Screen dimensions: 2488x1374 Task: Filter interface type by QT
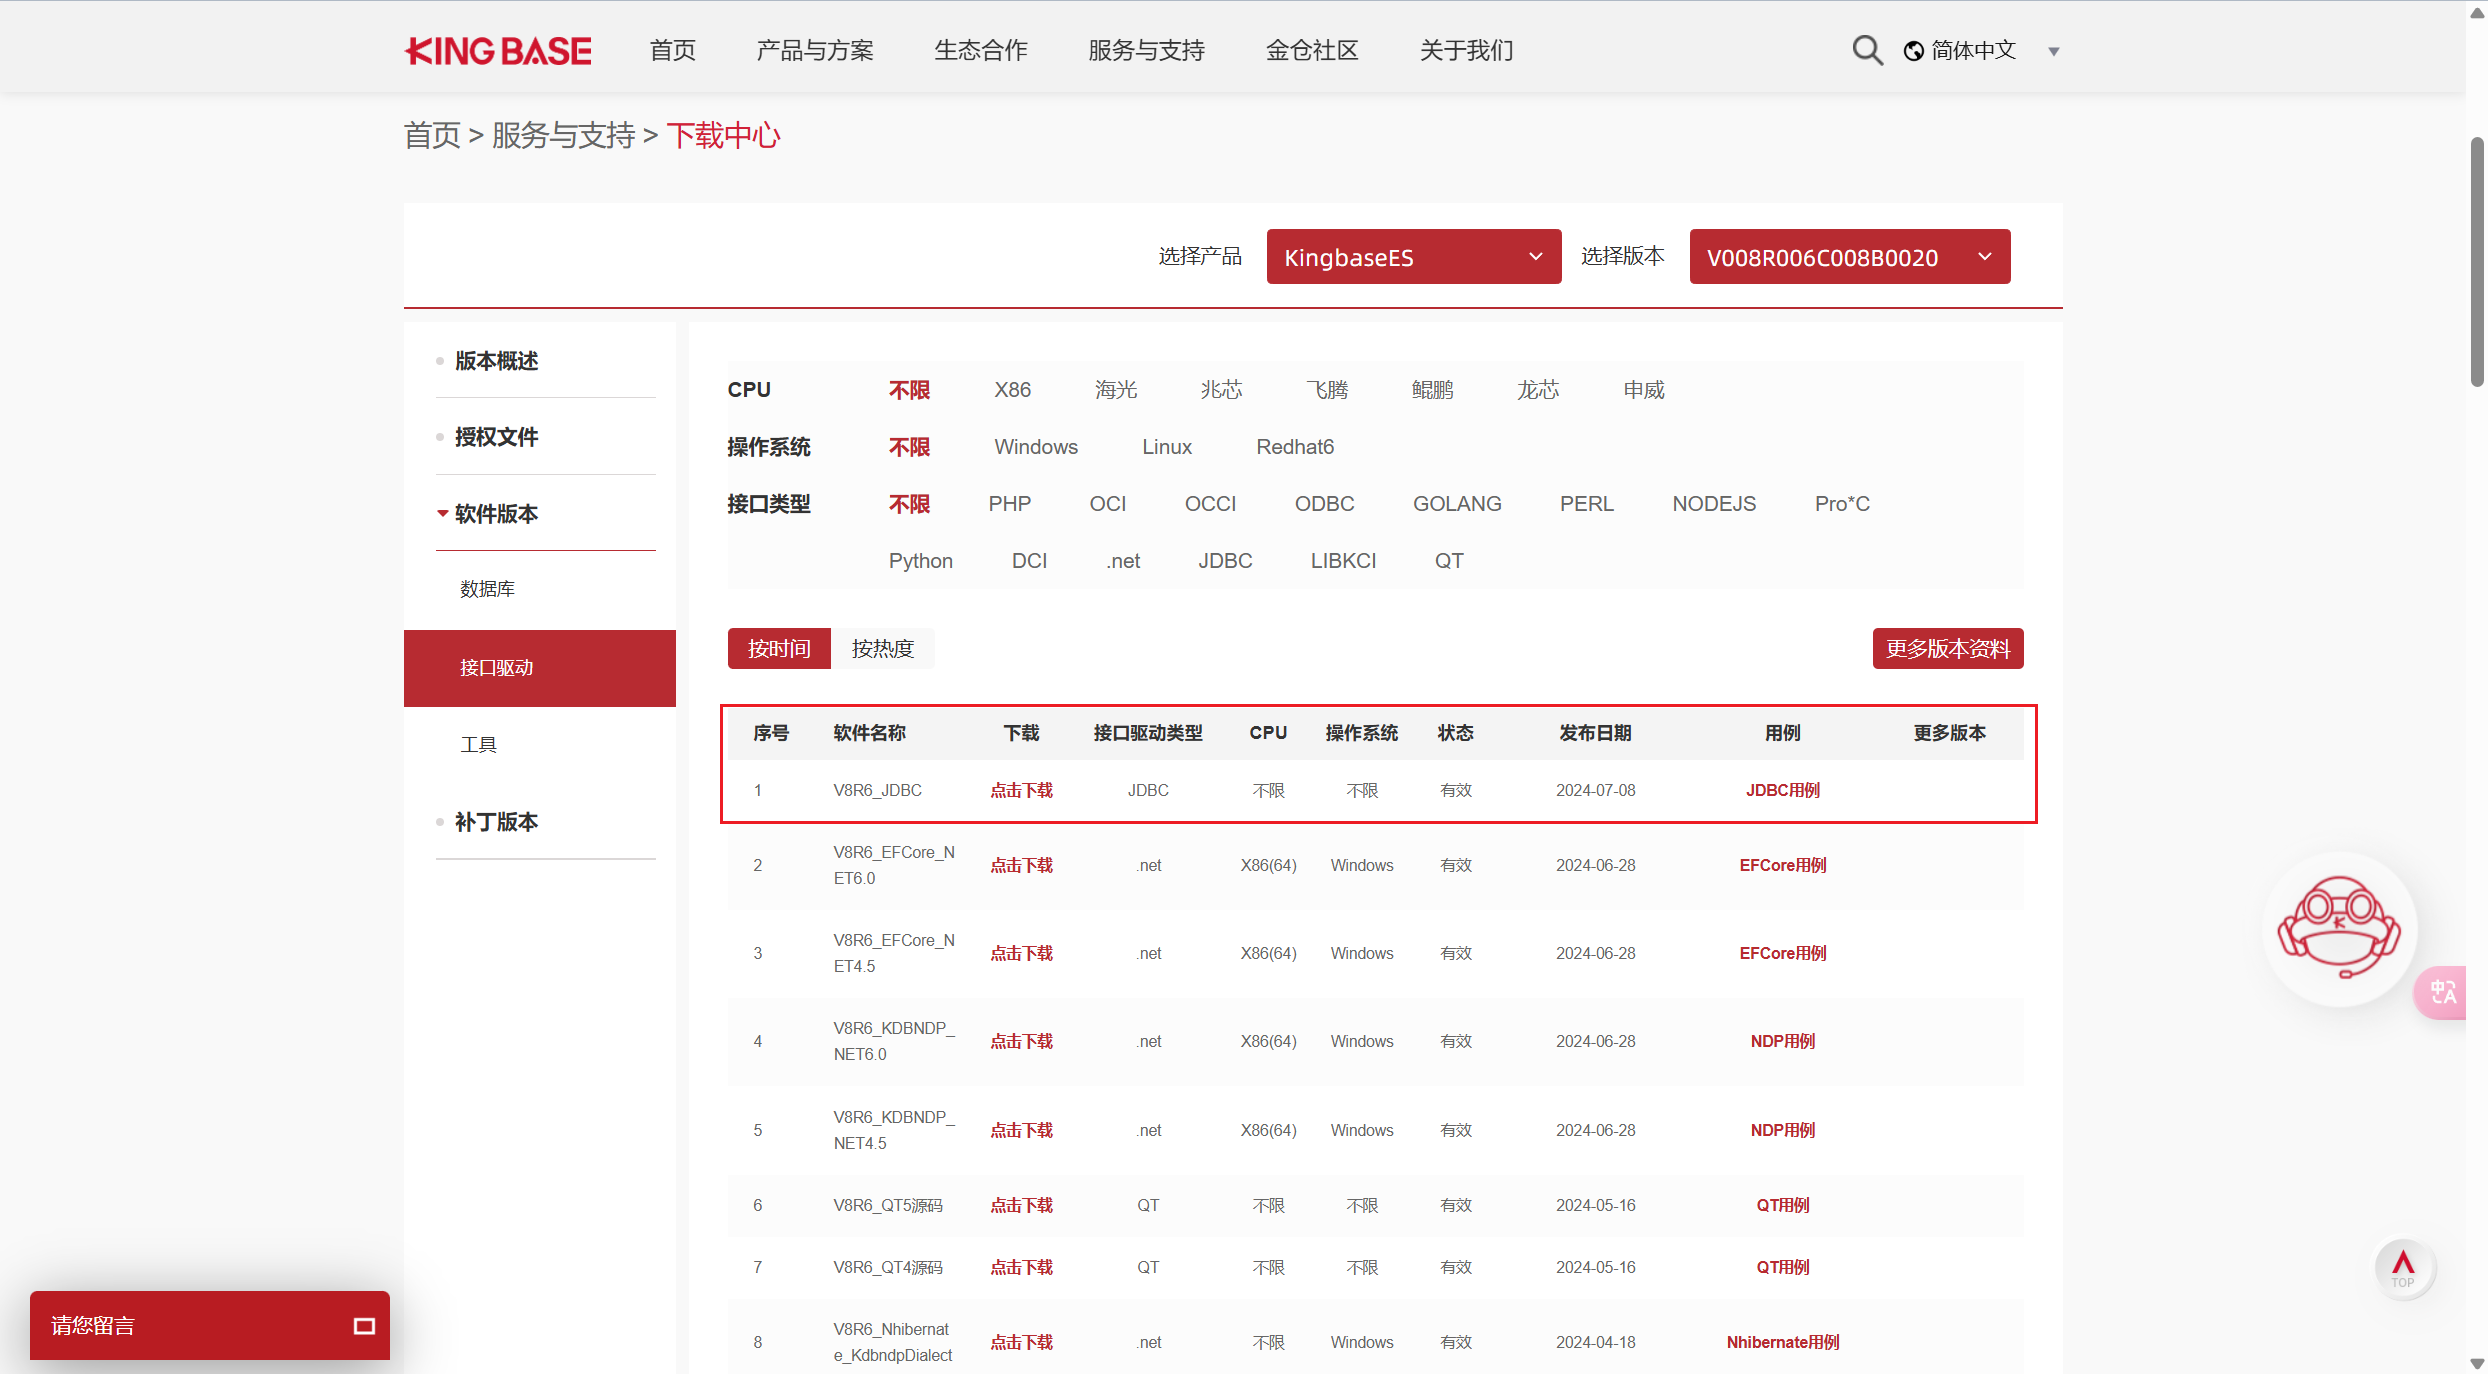[1449, 561]
